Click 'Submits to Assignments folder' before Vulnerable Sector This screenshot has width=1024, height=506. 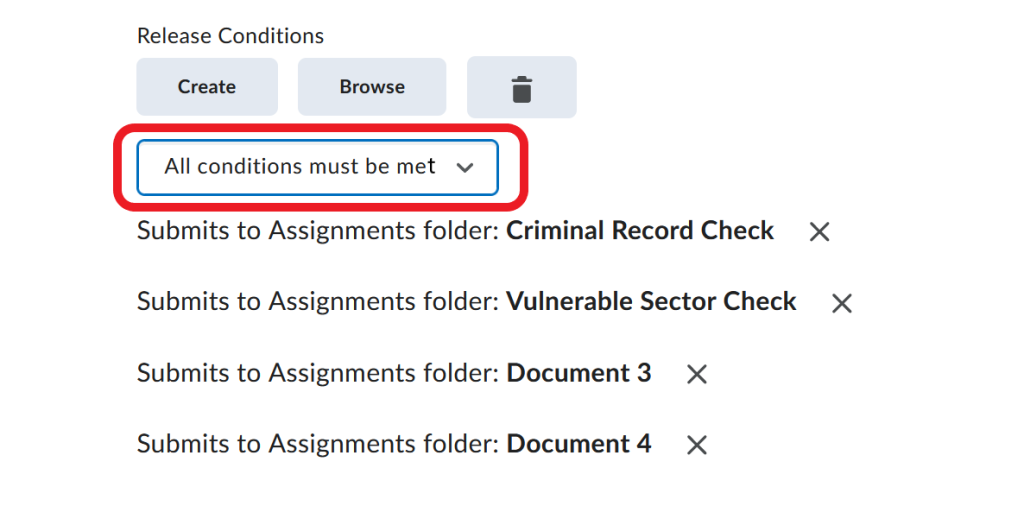(319, 302)
